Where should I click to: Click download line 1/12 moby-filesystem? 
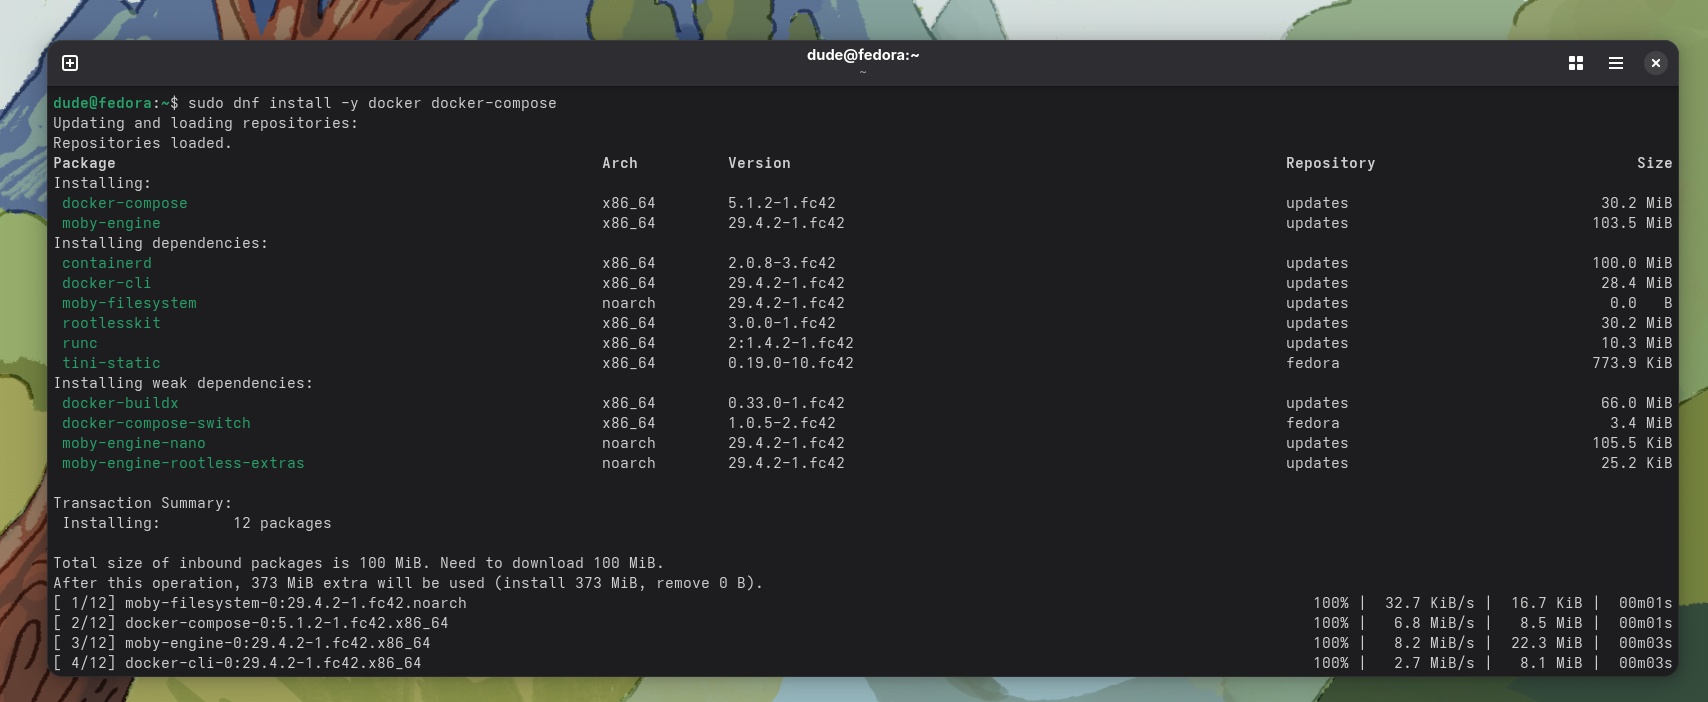pyautogui.click(x=862, y=603)
